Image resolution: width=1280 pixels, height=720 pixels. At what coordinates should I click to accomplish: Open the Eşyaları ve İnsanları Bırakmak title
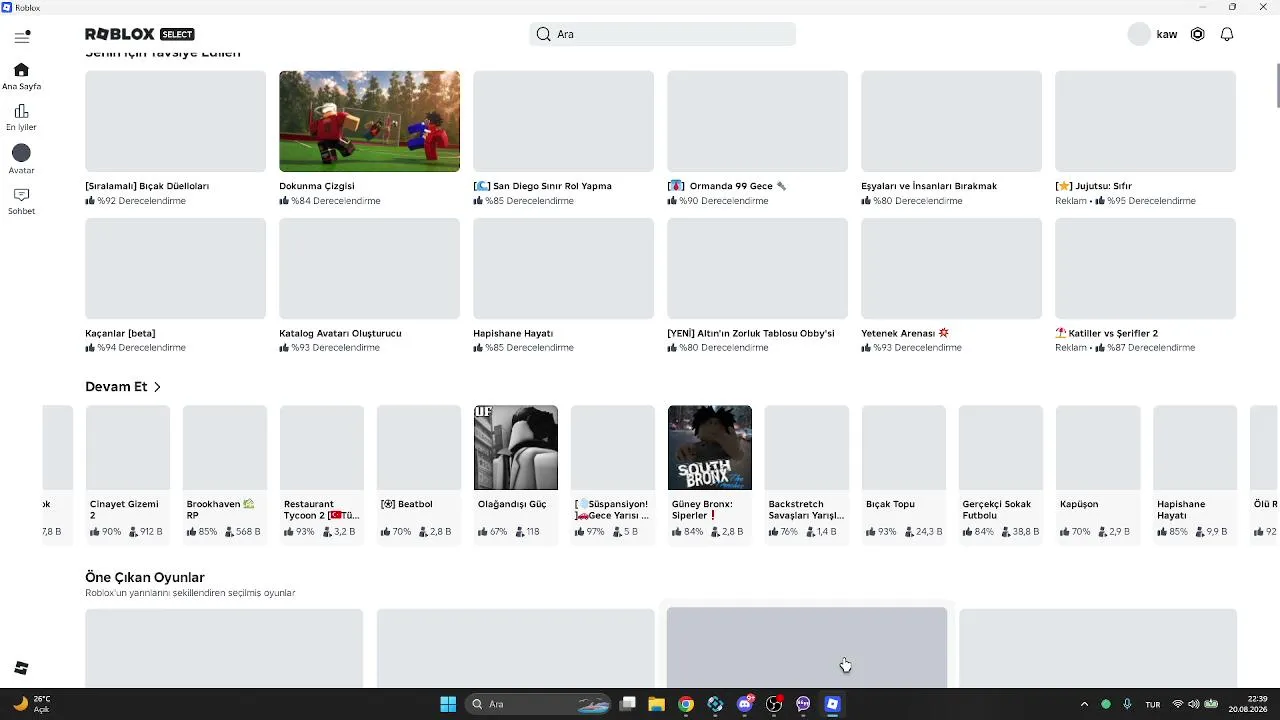(x=929, y=186)
